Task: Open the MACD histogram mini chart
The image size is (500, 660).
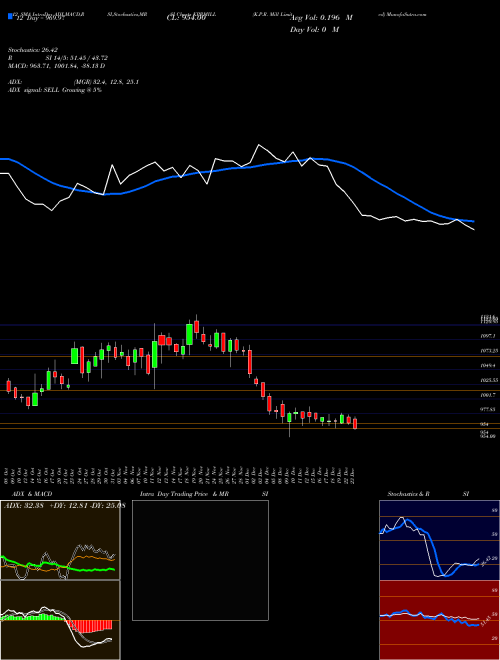Action: (x=60, y=620)
